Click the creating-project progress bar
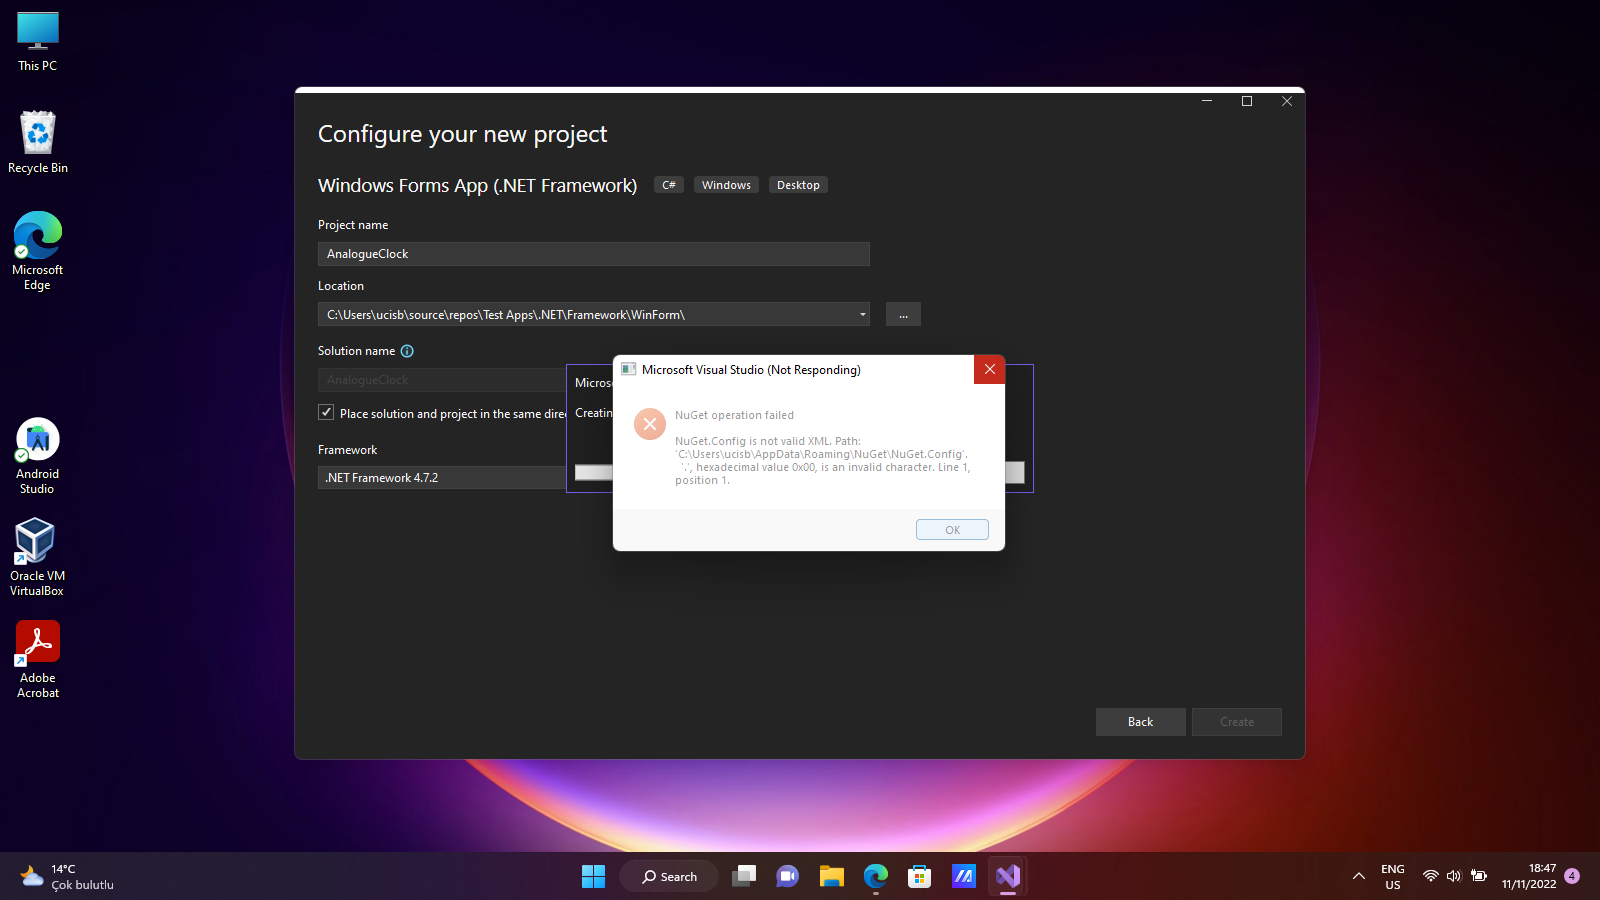This screenshot has width=1600, height=900. click(x=593, y=473)
